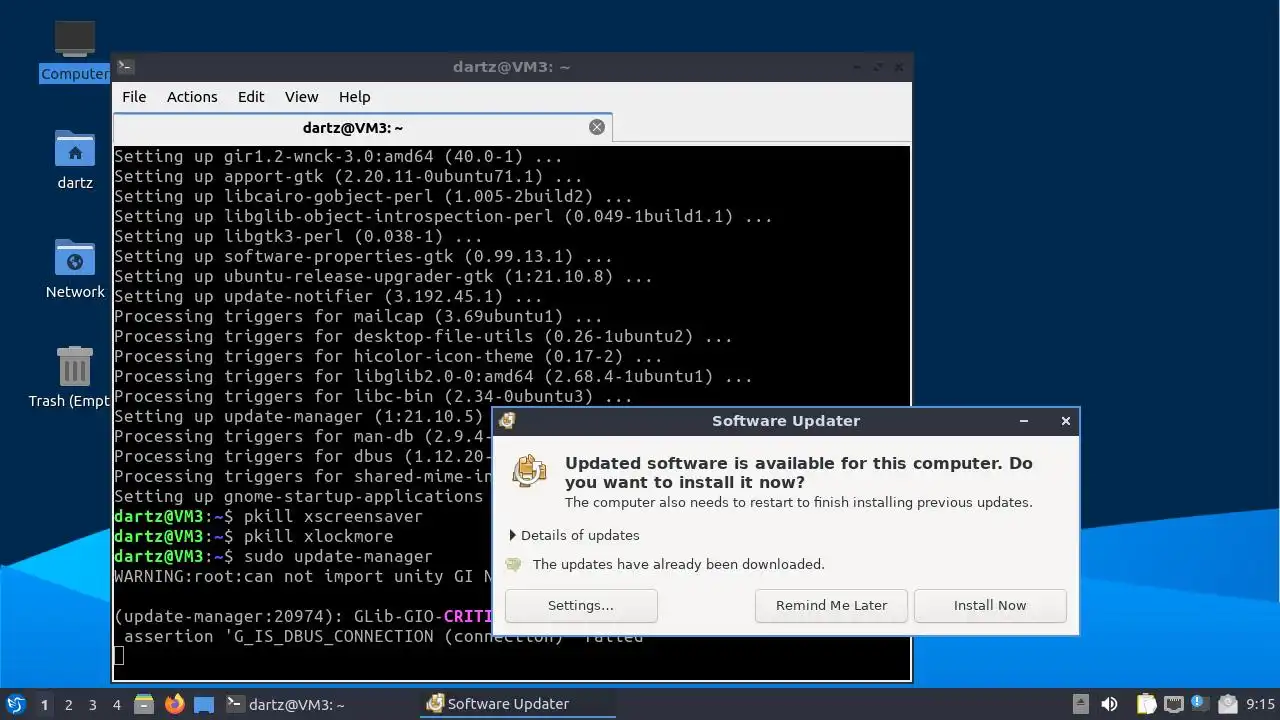
Task: Click the 'computer also needs to restart' message
Action: tap(799, 502)
